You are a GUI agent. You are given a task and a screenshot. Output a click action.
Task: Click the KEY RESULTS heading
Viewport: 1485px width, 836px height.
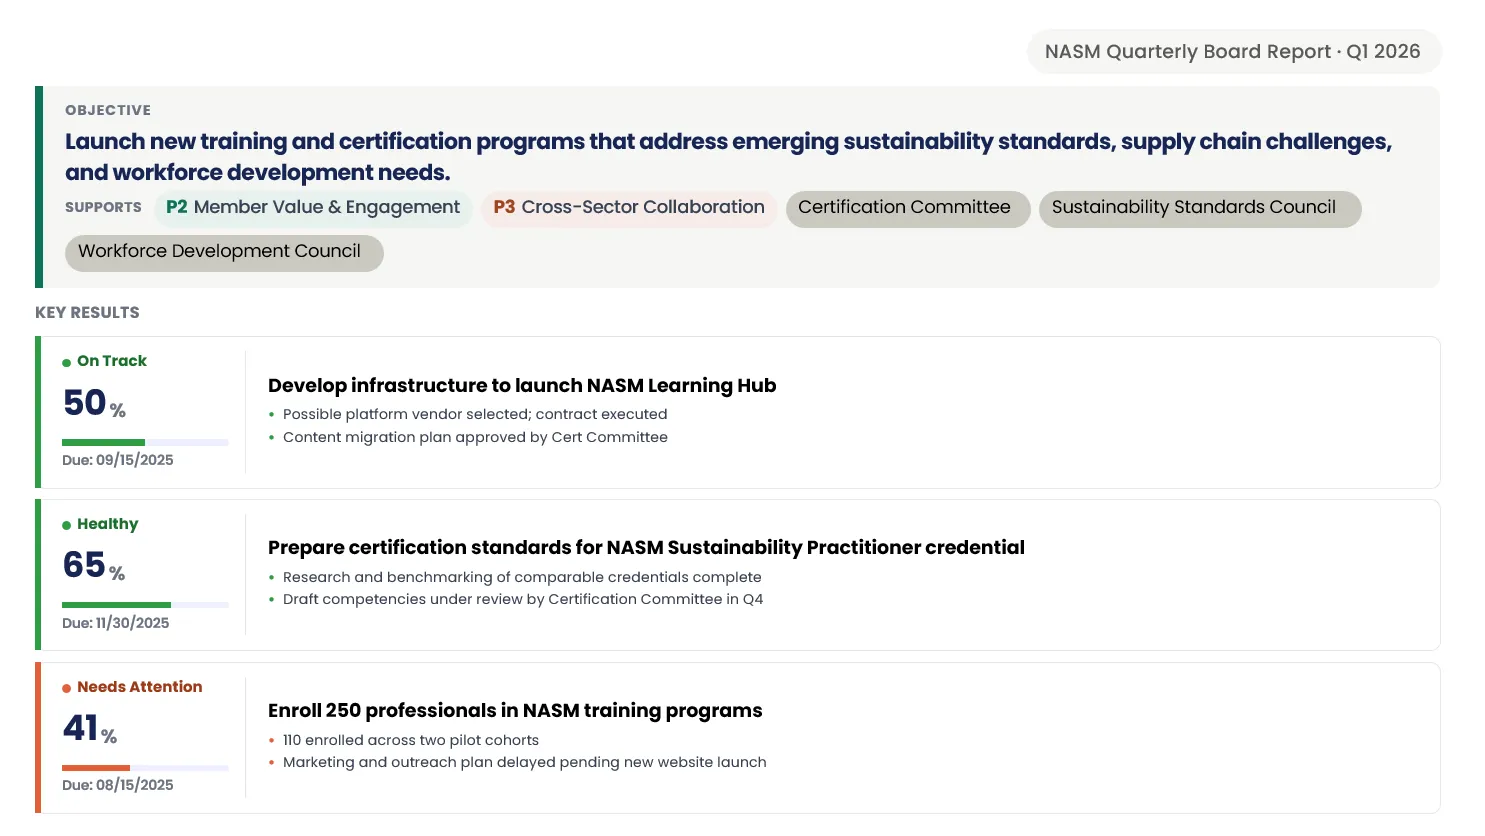click(x=87, y=313)
